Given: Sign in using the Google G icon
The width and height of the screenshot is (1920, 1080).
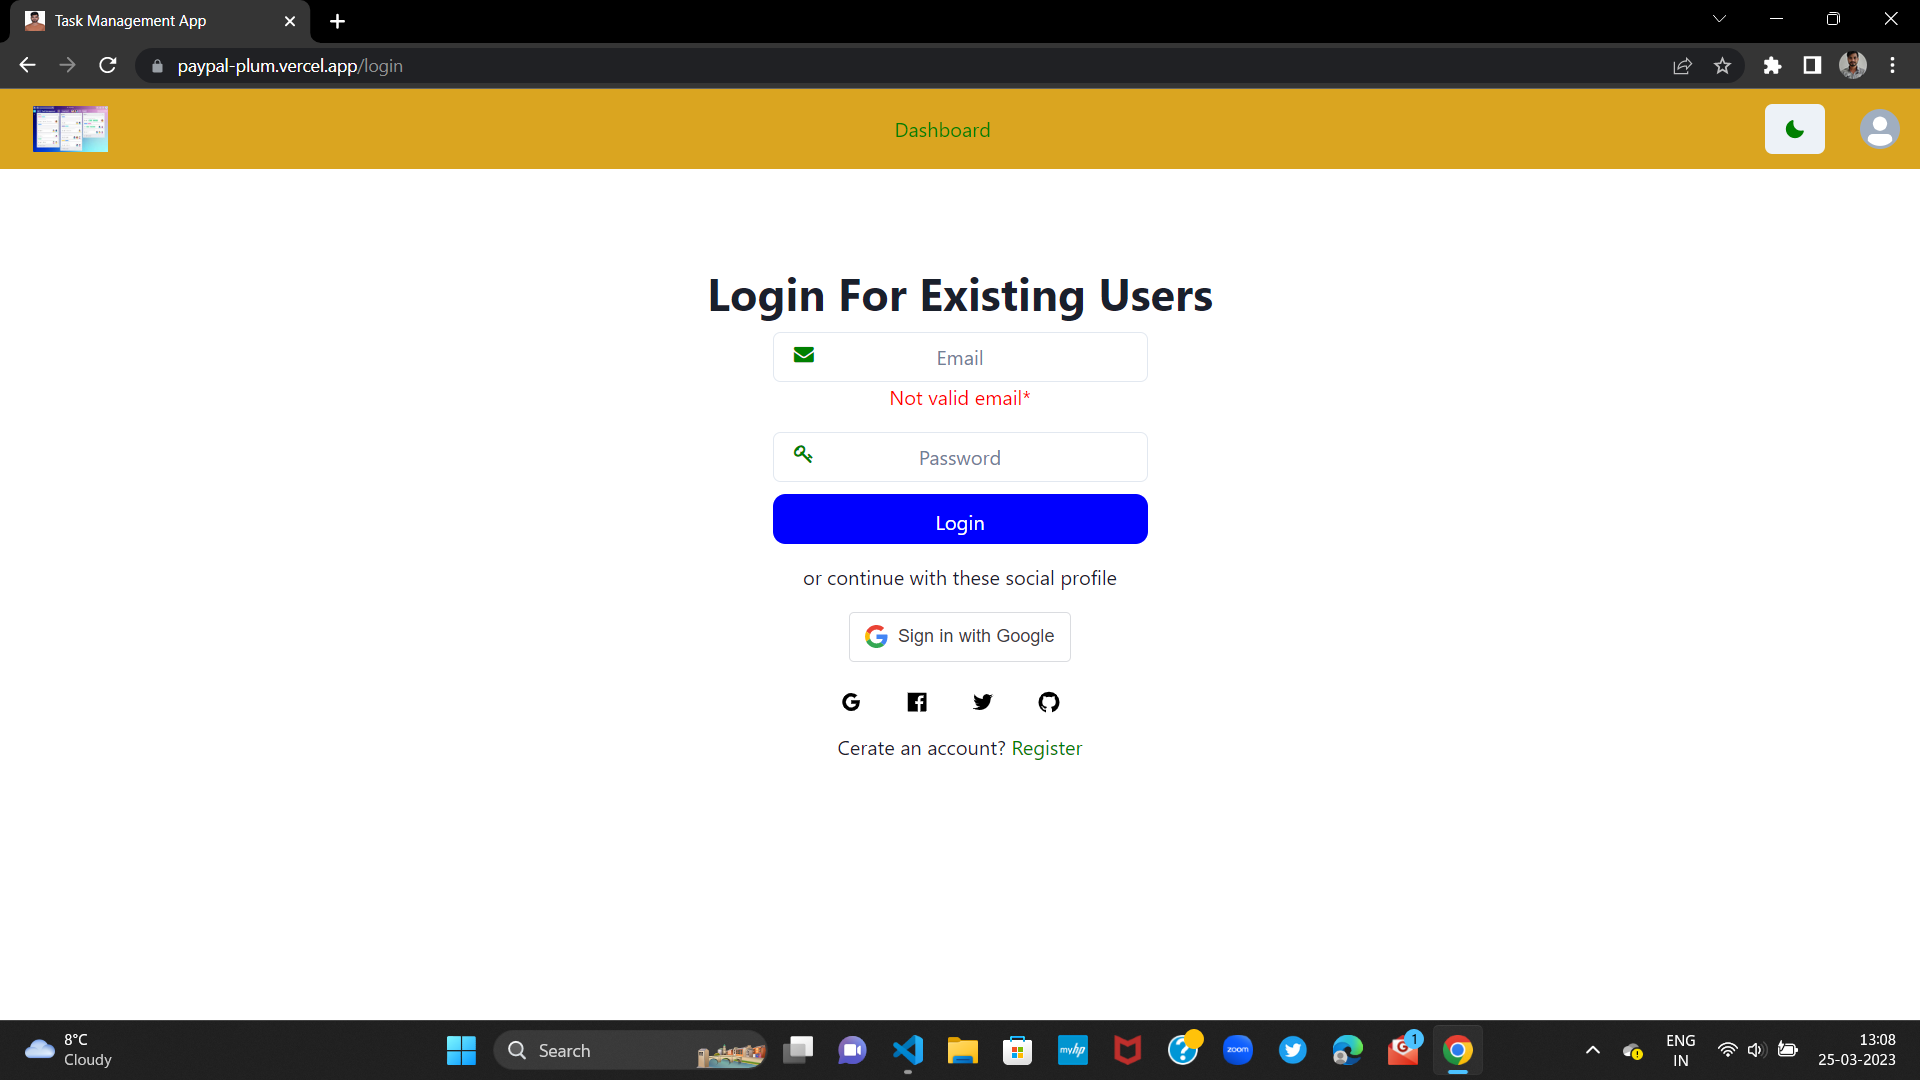Looking at the screenshot, I should (851, 702).
